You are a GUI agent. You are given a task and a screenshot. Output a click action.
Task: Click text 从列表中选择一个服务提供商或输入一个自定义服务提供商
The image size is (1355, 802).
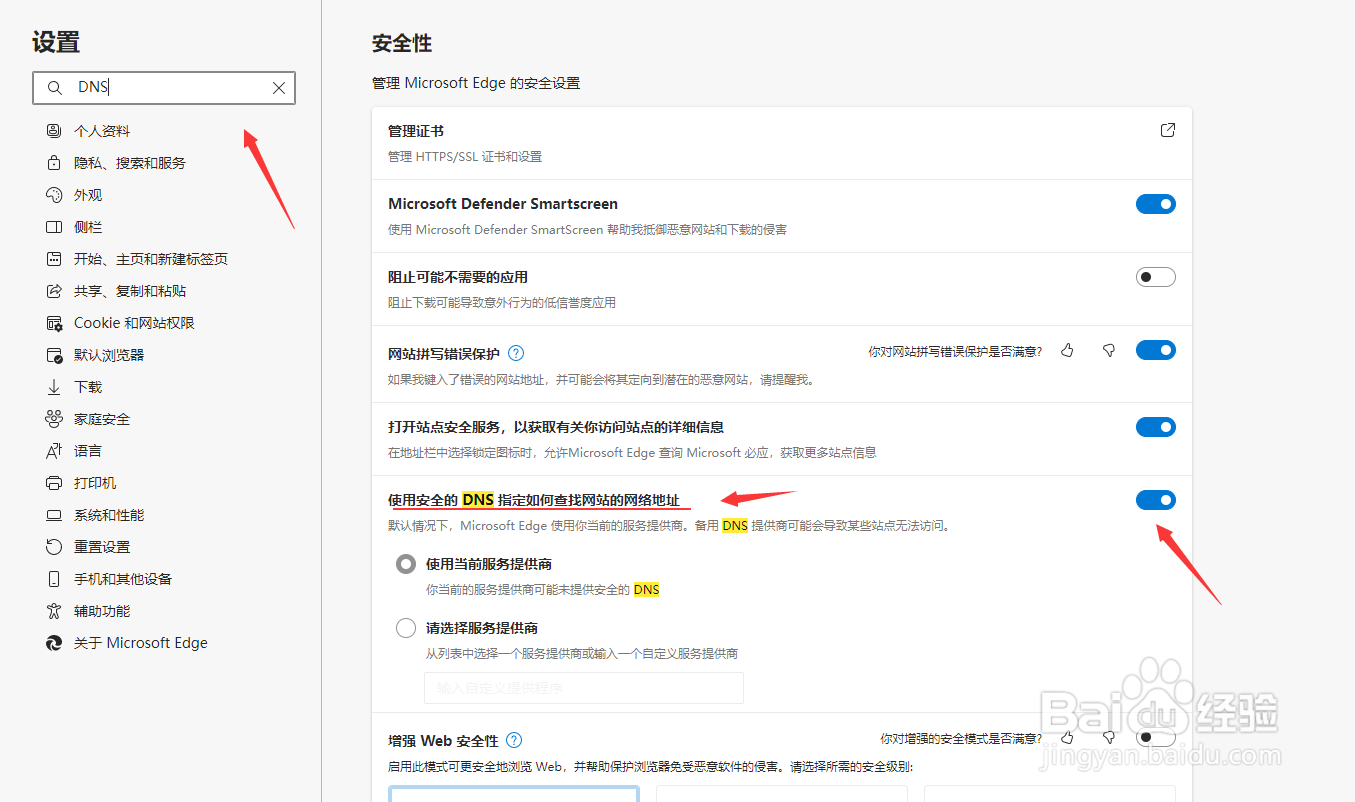click(582, 653)
